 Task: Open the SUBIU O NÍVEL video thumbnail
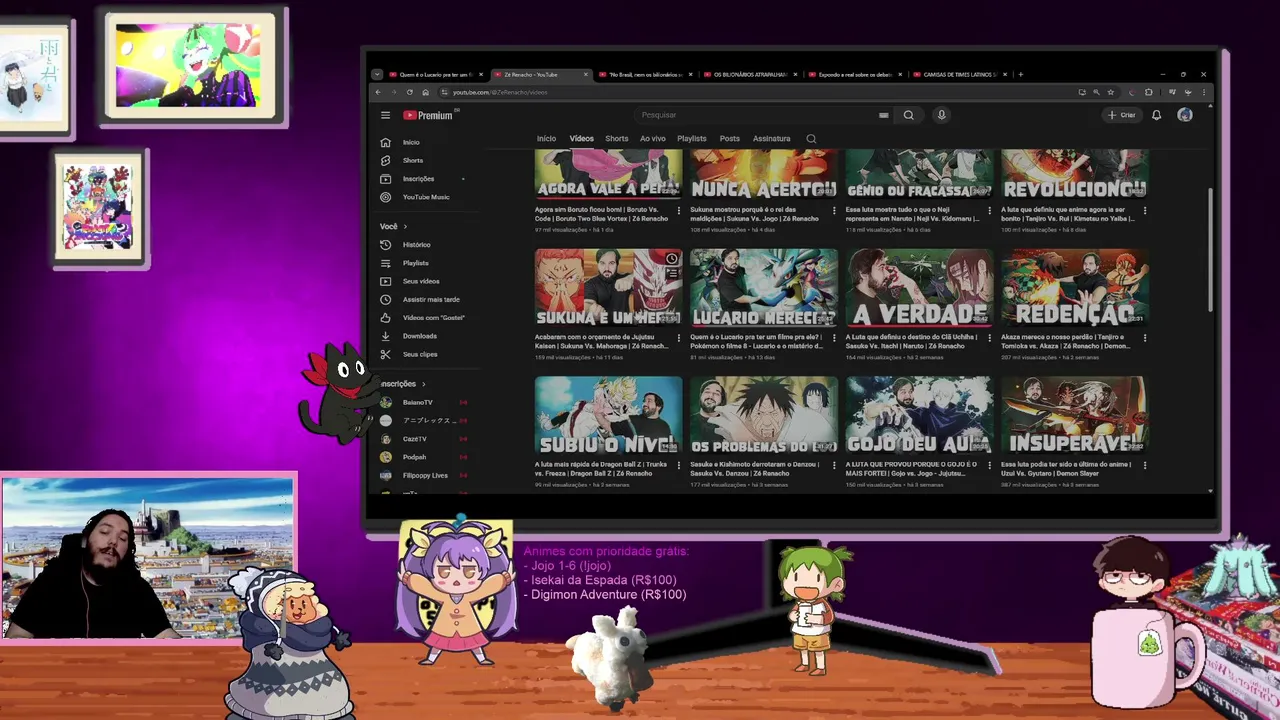608,415
